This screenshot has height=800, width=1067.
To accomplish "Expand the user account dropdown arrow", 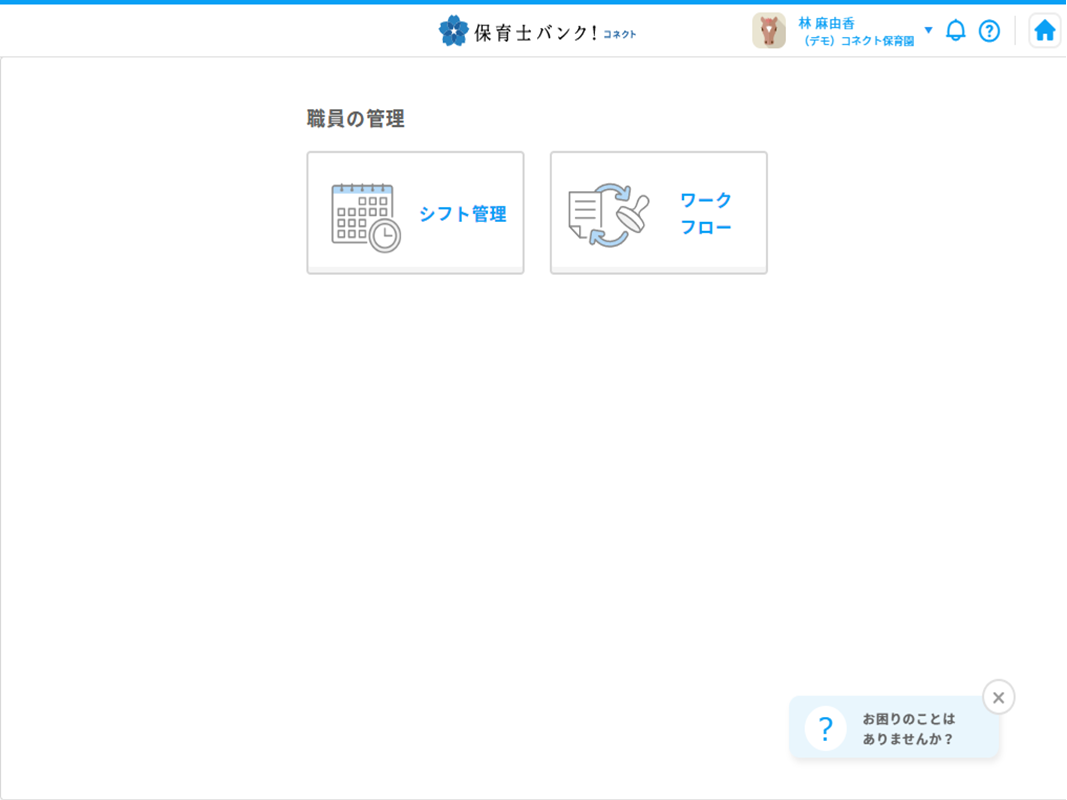I will 928,30.
